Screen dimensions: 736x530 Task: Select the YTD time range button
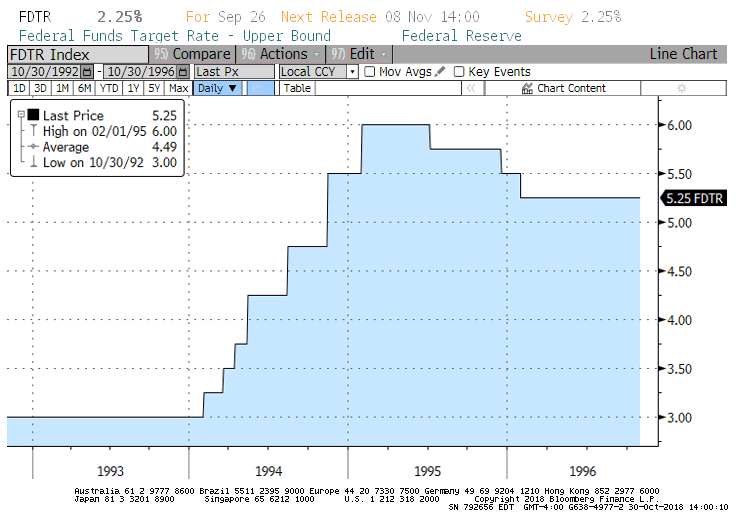108,88
